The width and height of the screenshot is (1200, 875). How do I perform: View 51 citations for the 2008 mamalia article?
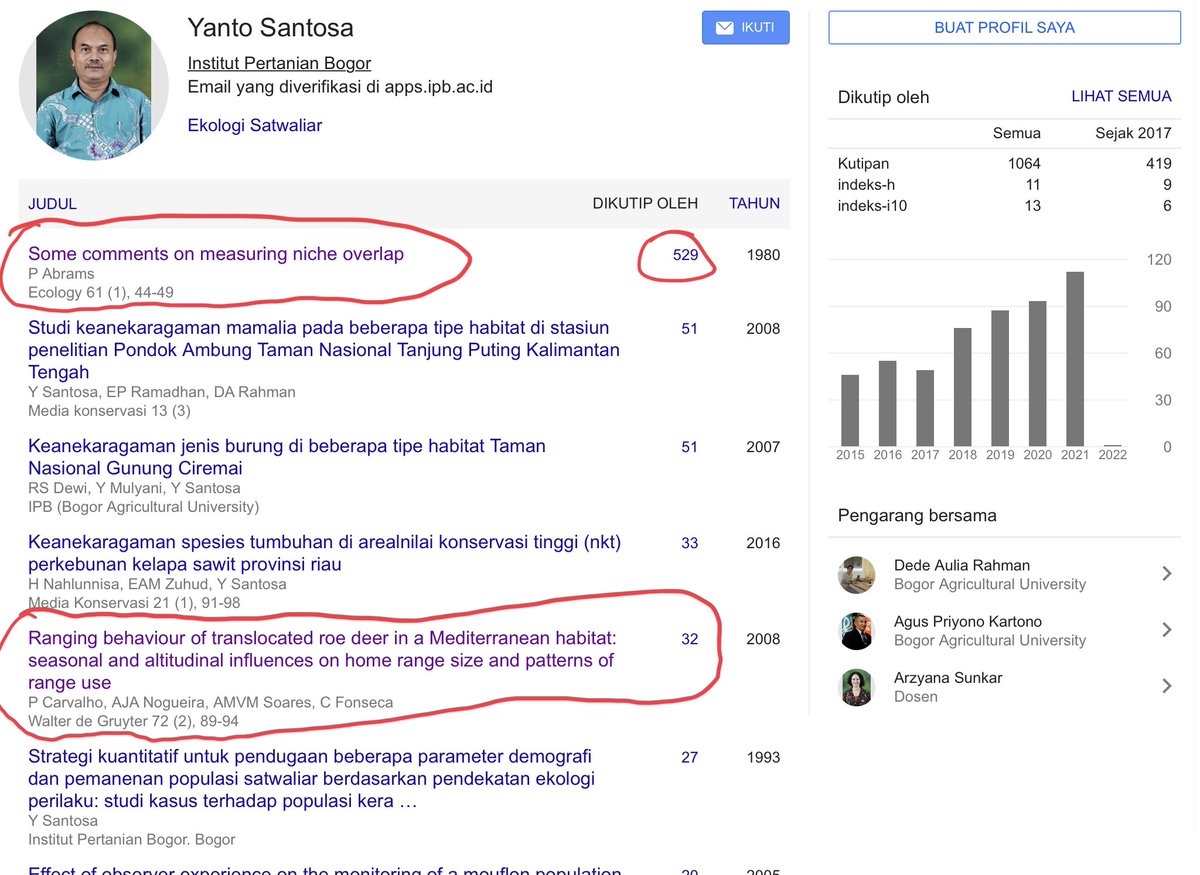(x=689, y=329)
